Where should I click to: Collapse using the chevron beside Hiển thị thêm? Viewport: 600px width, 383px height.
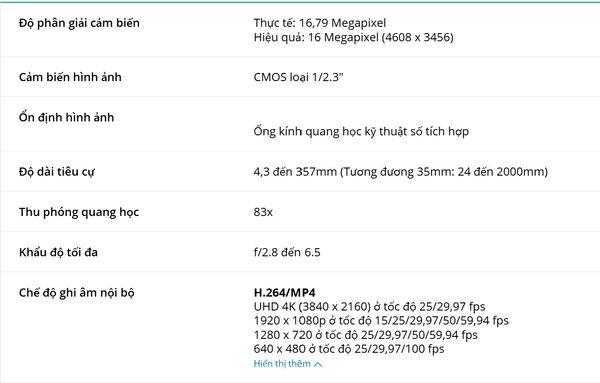pos(318,364)
